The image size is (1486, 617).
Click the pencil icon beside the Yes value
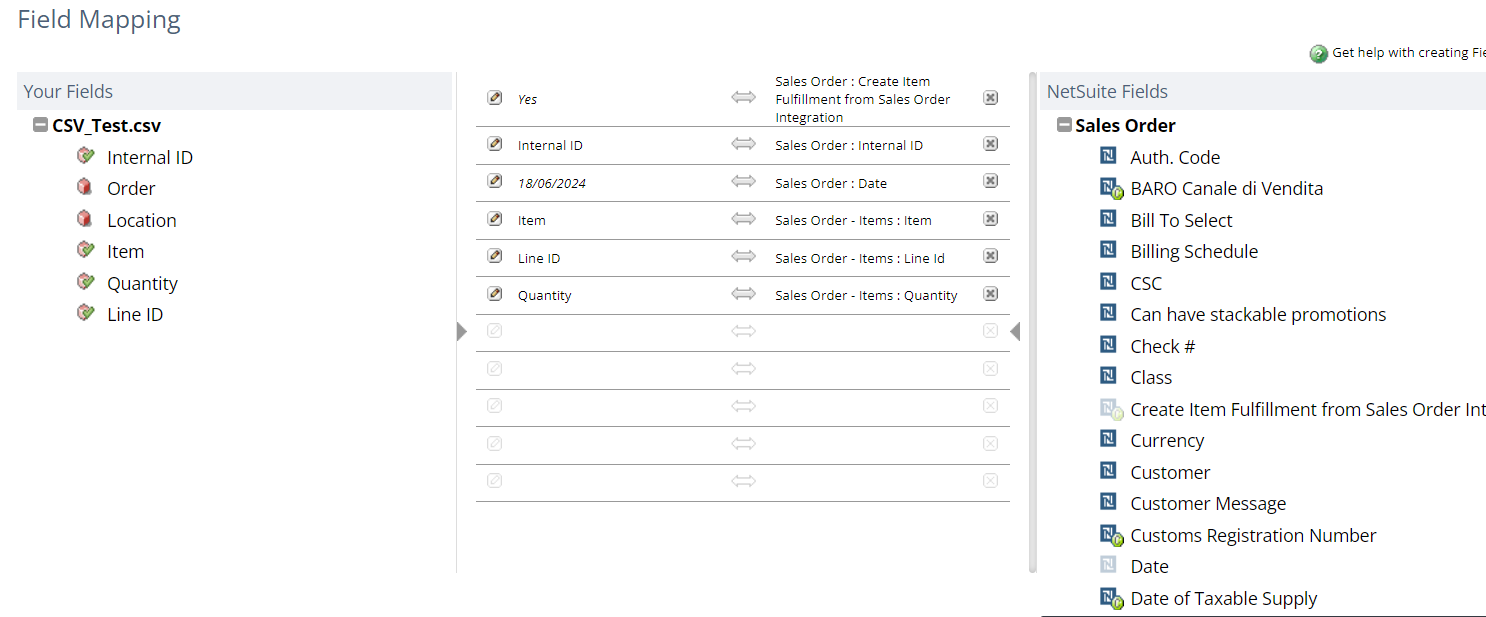point(494,98)
